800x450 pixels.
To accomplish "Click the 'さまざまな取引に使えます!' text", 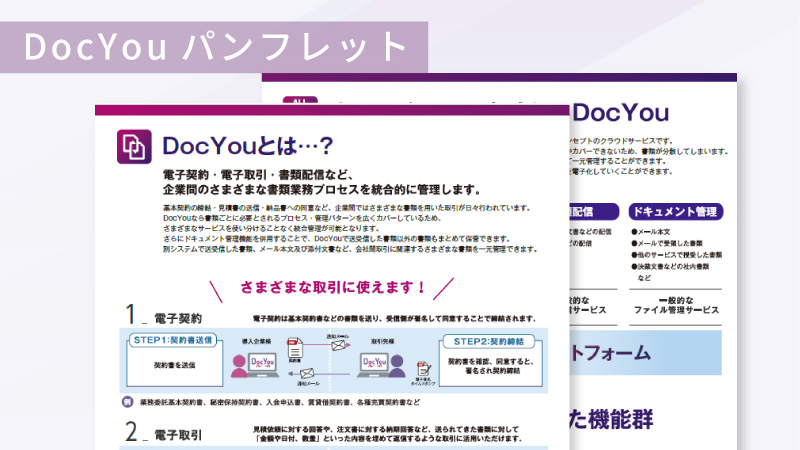I will click(333, 287).
